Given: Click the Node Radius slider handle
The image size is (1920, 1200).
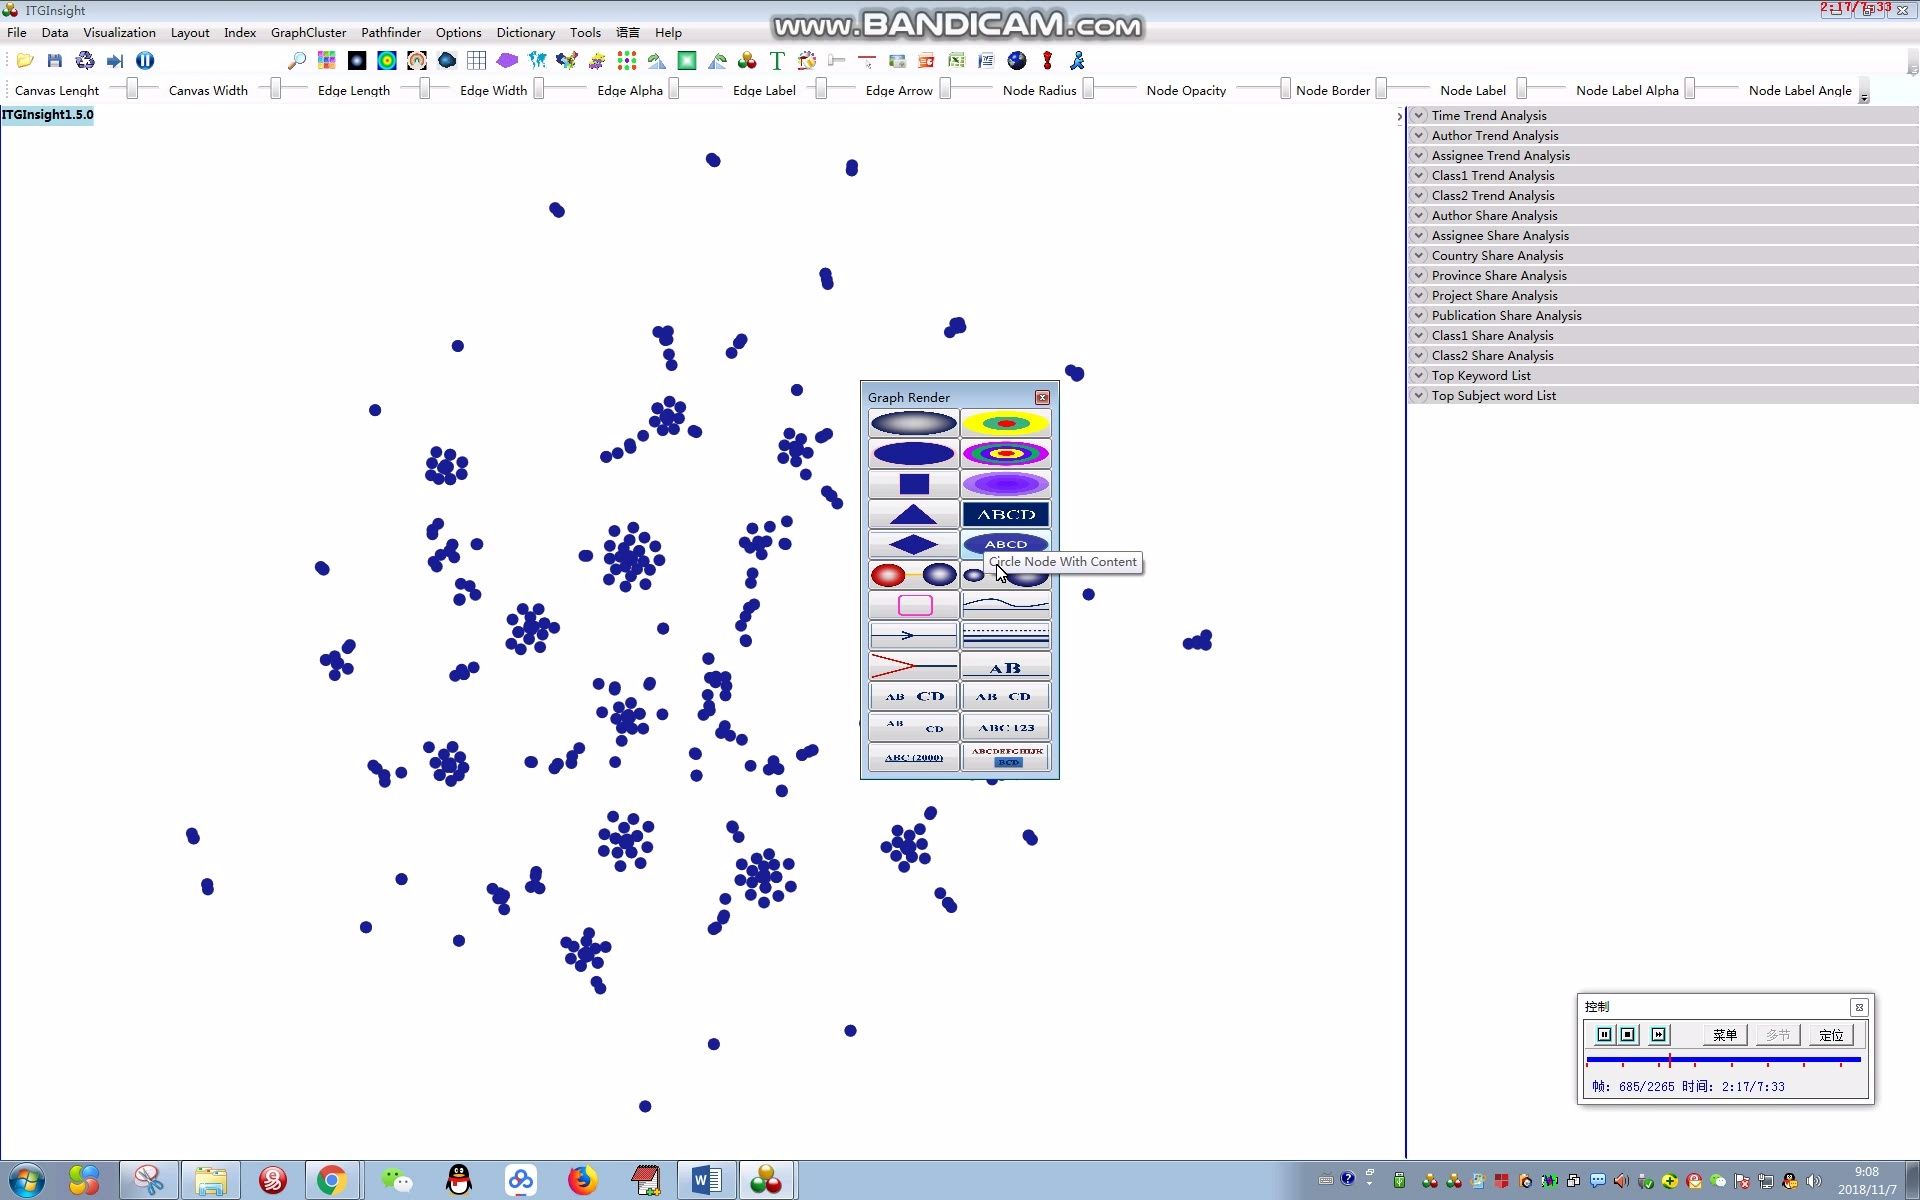Looking at the screenshot, I should (x=1088, y=89).
